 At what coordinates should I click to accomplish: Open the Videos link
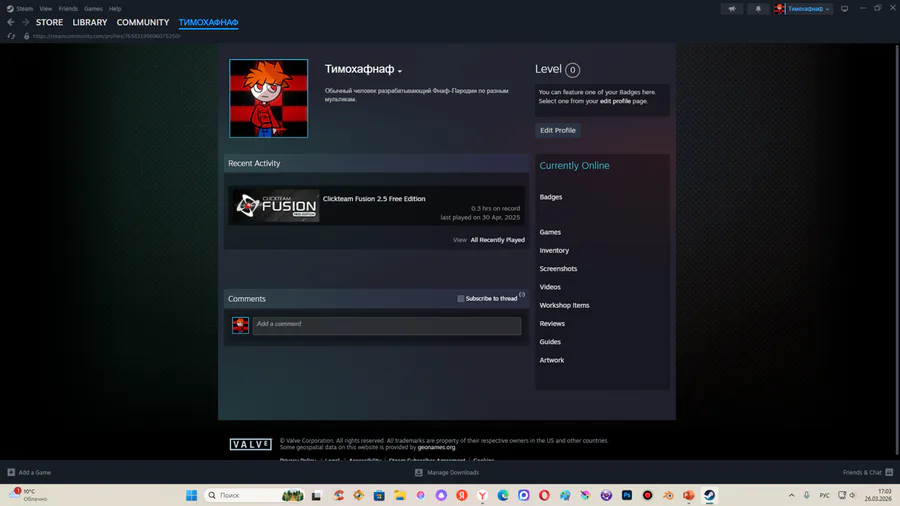[x=550, y=287]
